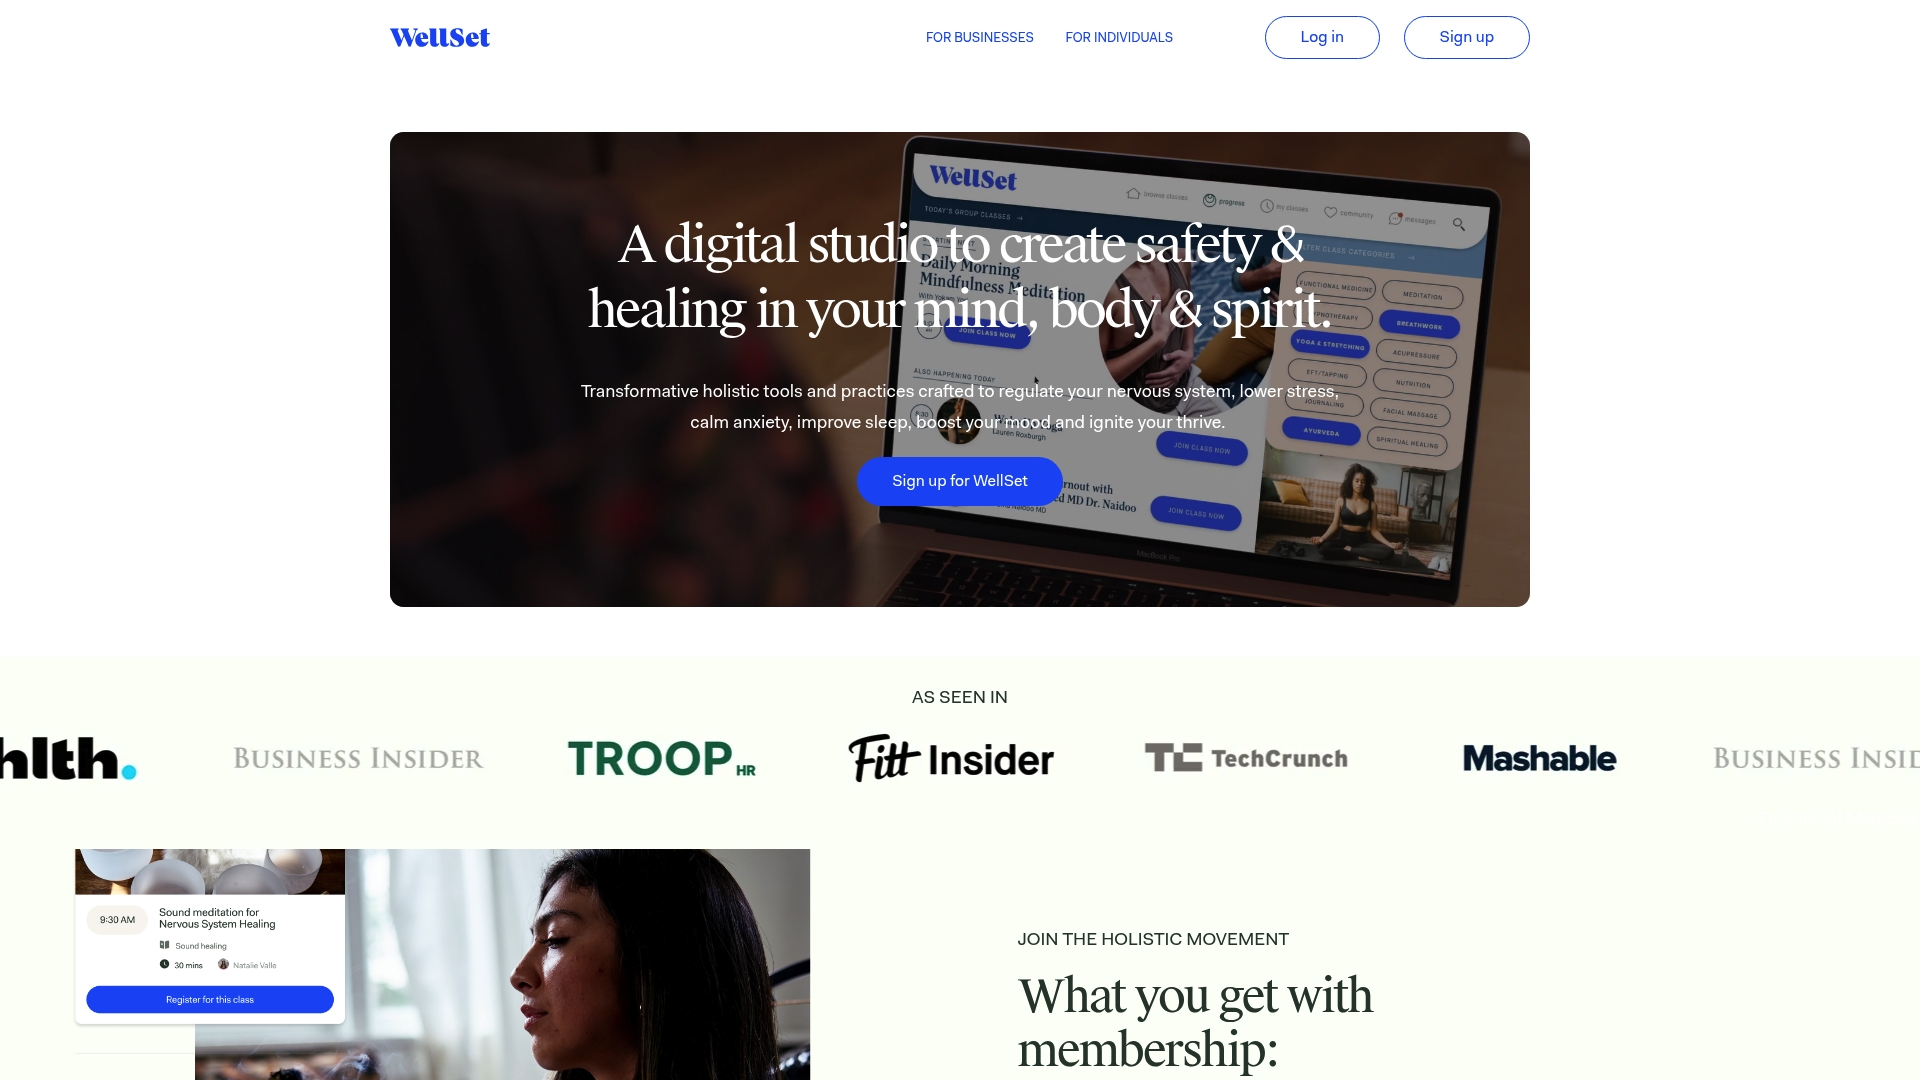Click the Mashable logo
Viewport: 1920px width, 1080px height.
[x=1539, y=758]
